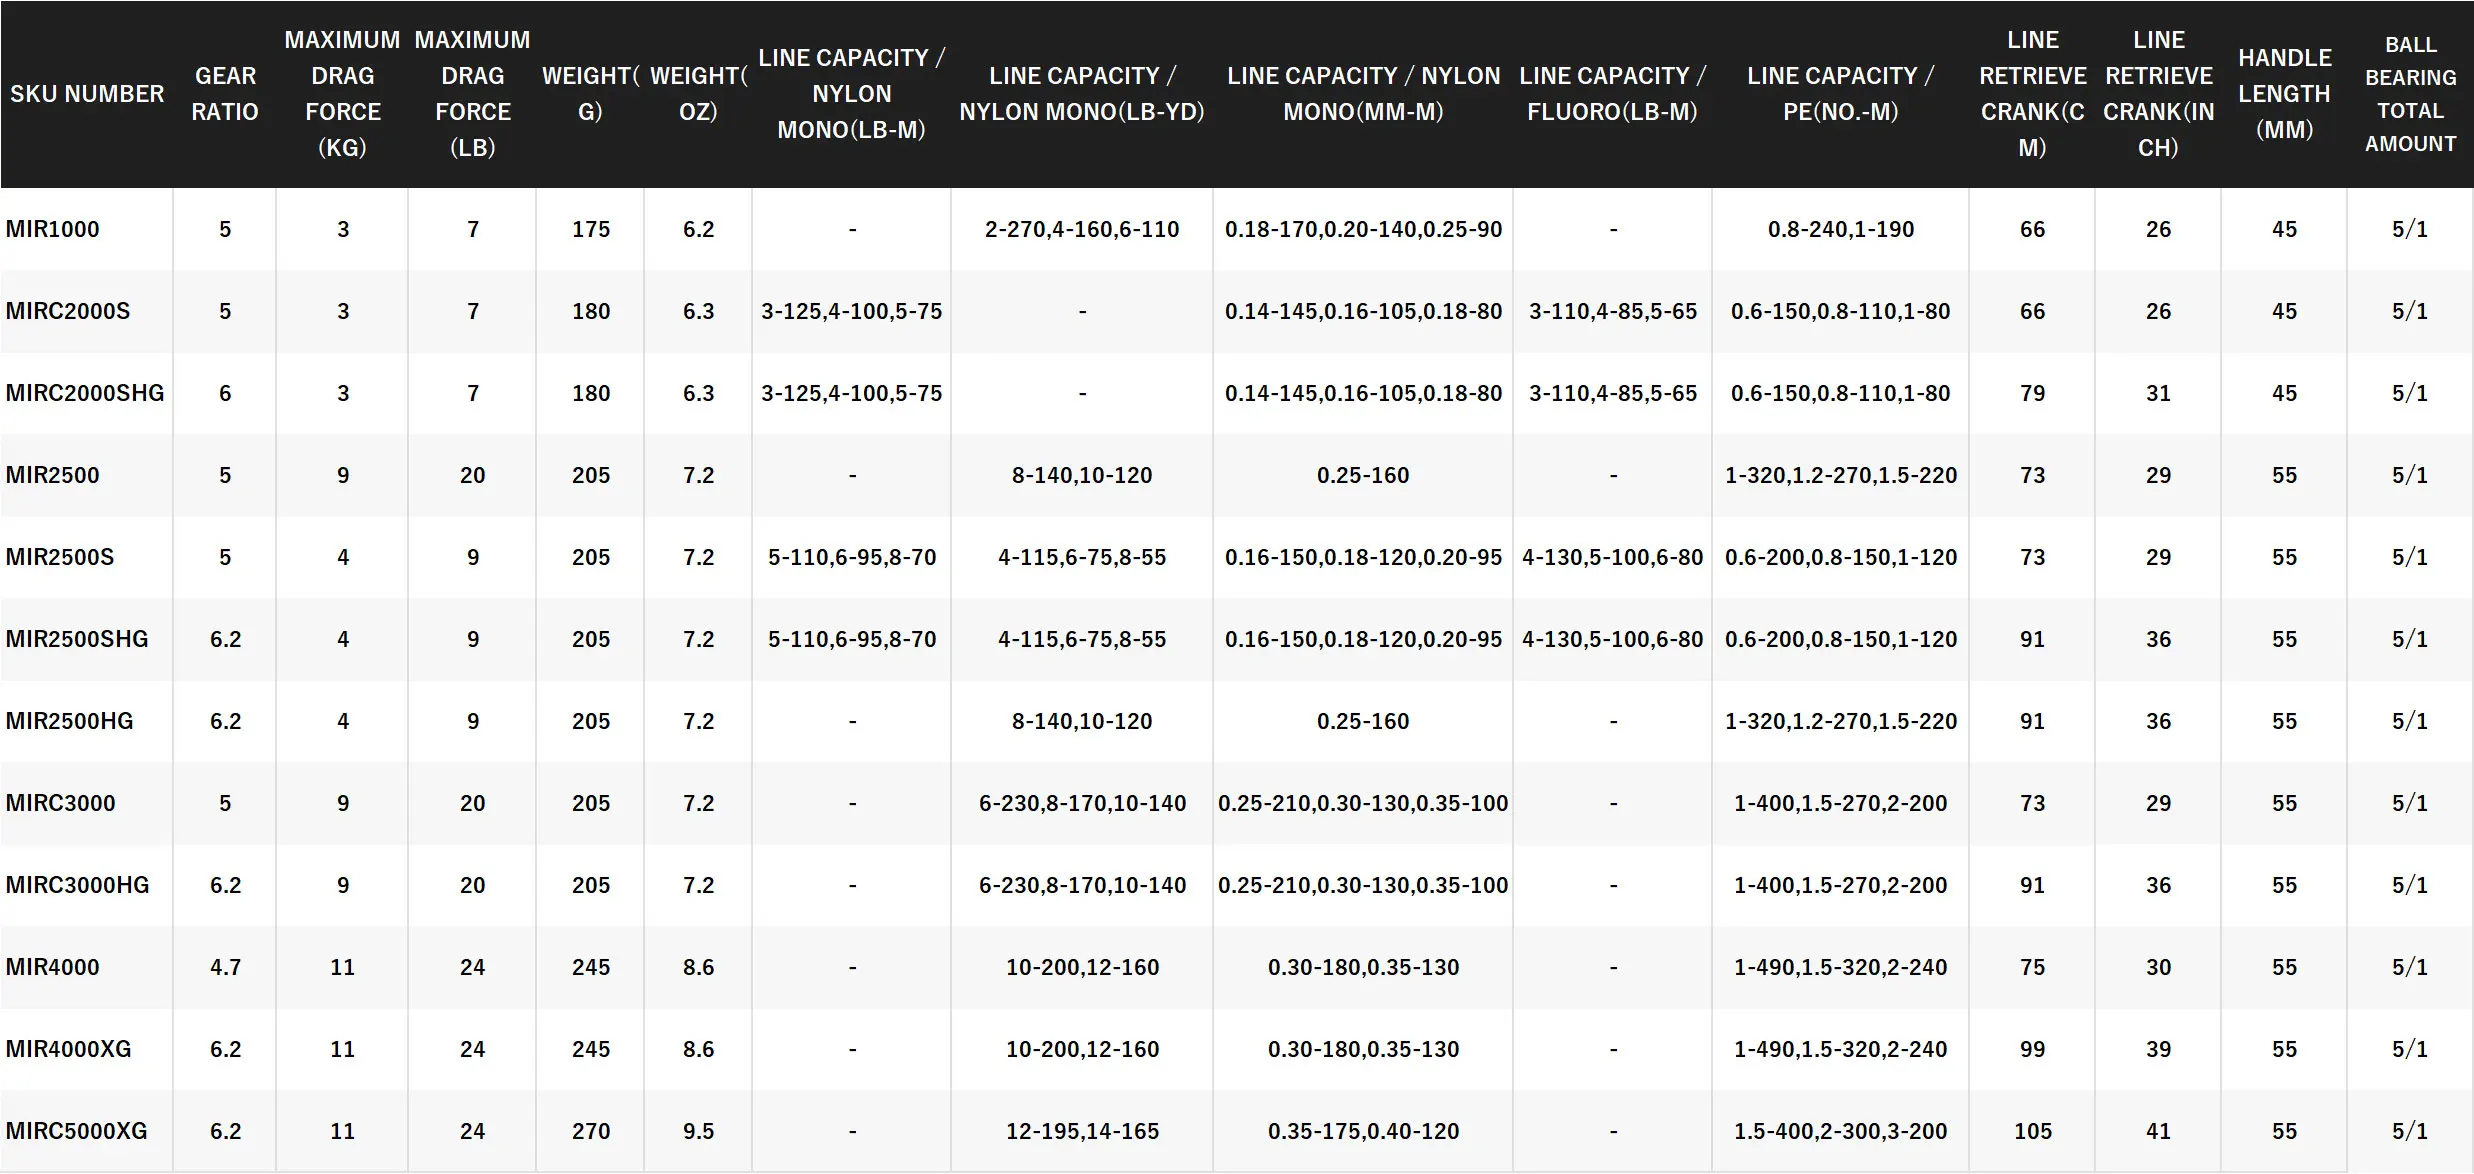2474x1174 pixels.
Task: Click MIRC5000XG line retrieve value 105
Action: [2032, 1131]
